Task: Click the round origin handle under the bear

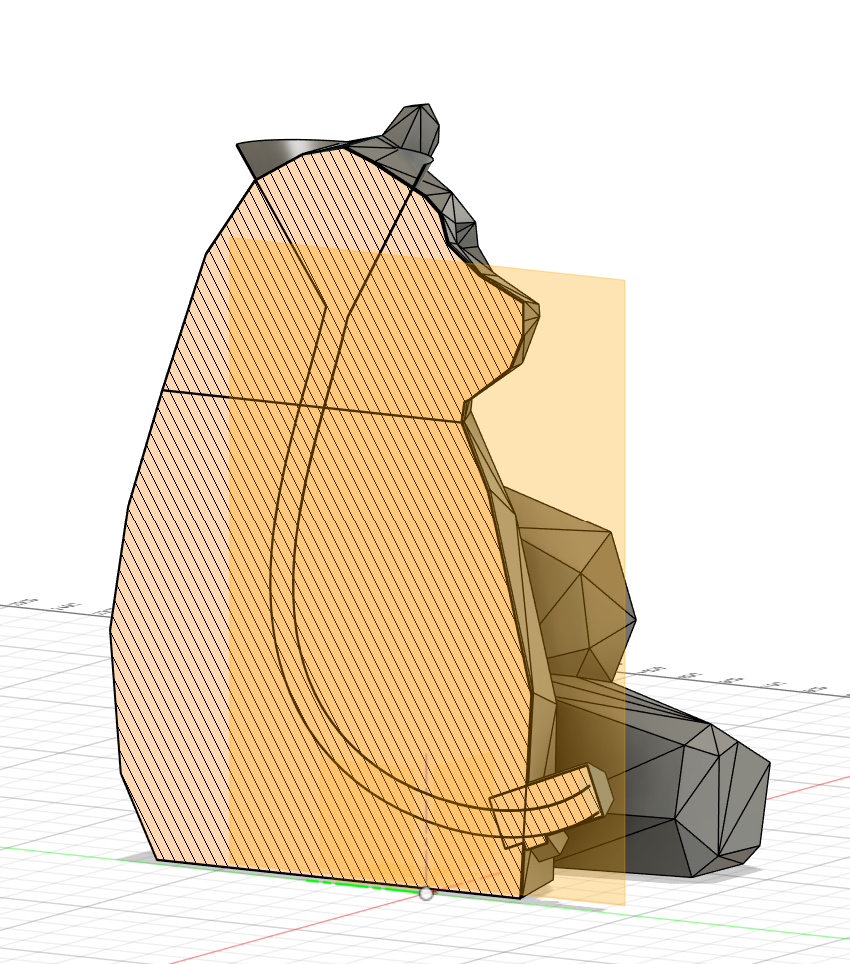Action: pyautogui.click(x=426, y=893)
